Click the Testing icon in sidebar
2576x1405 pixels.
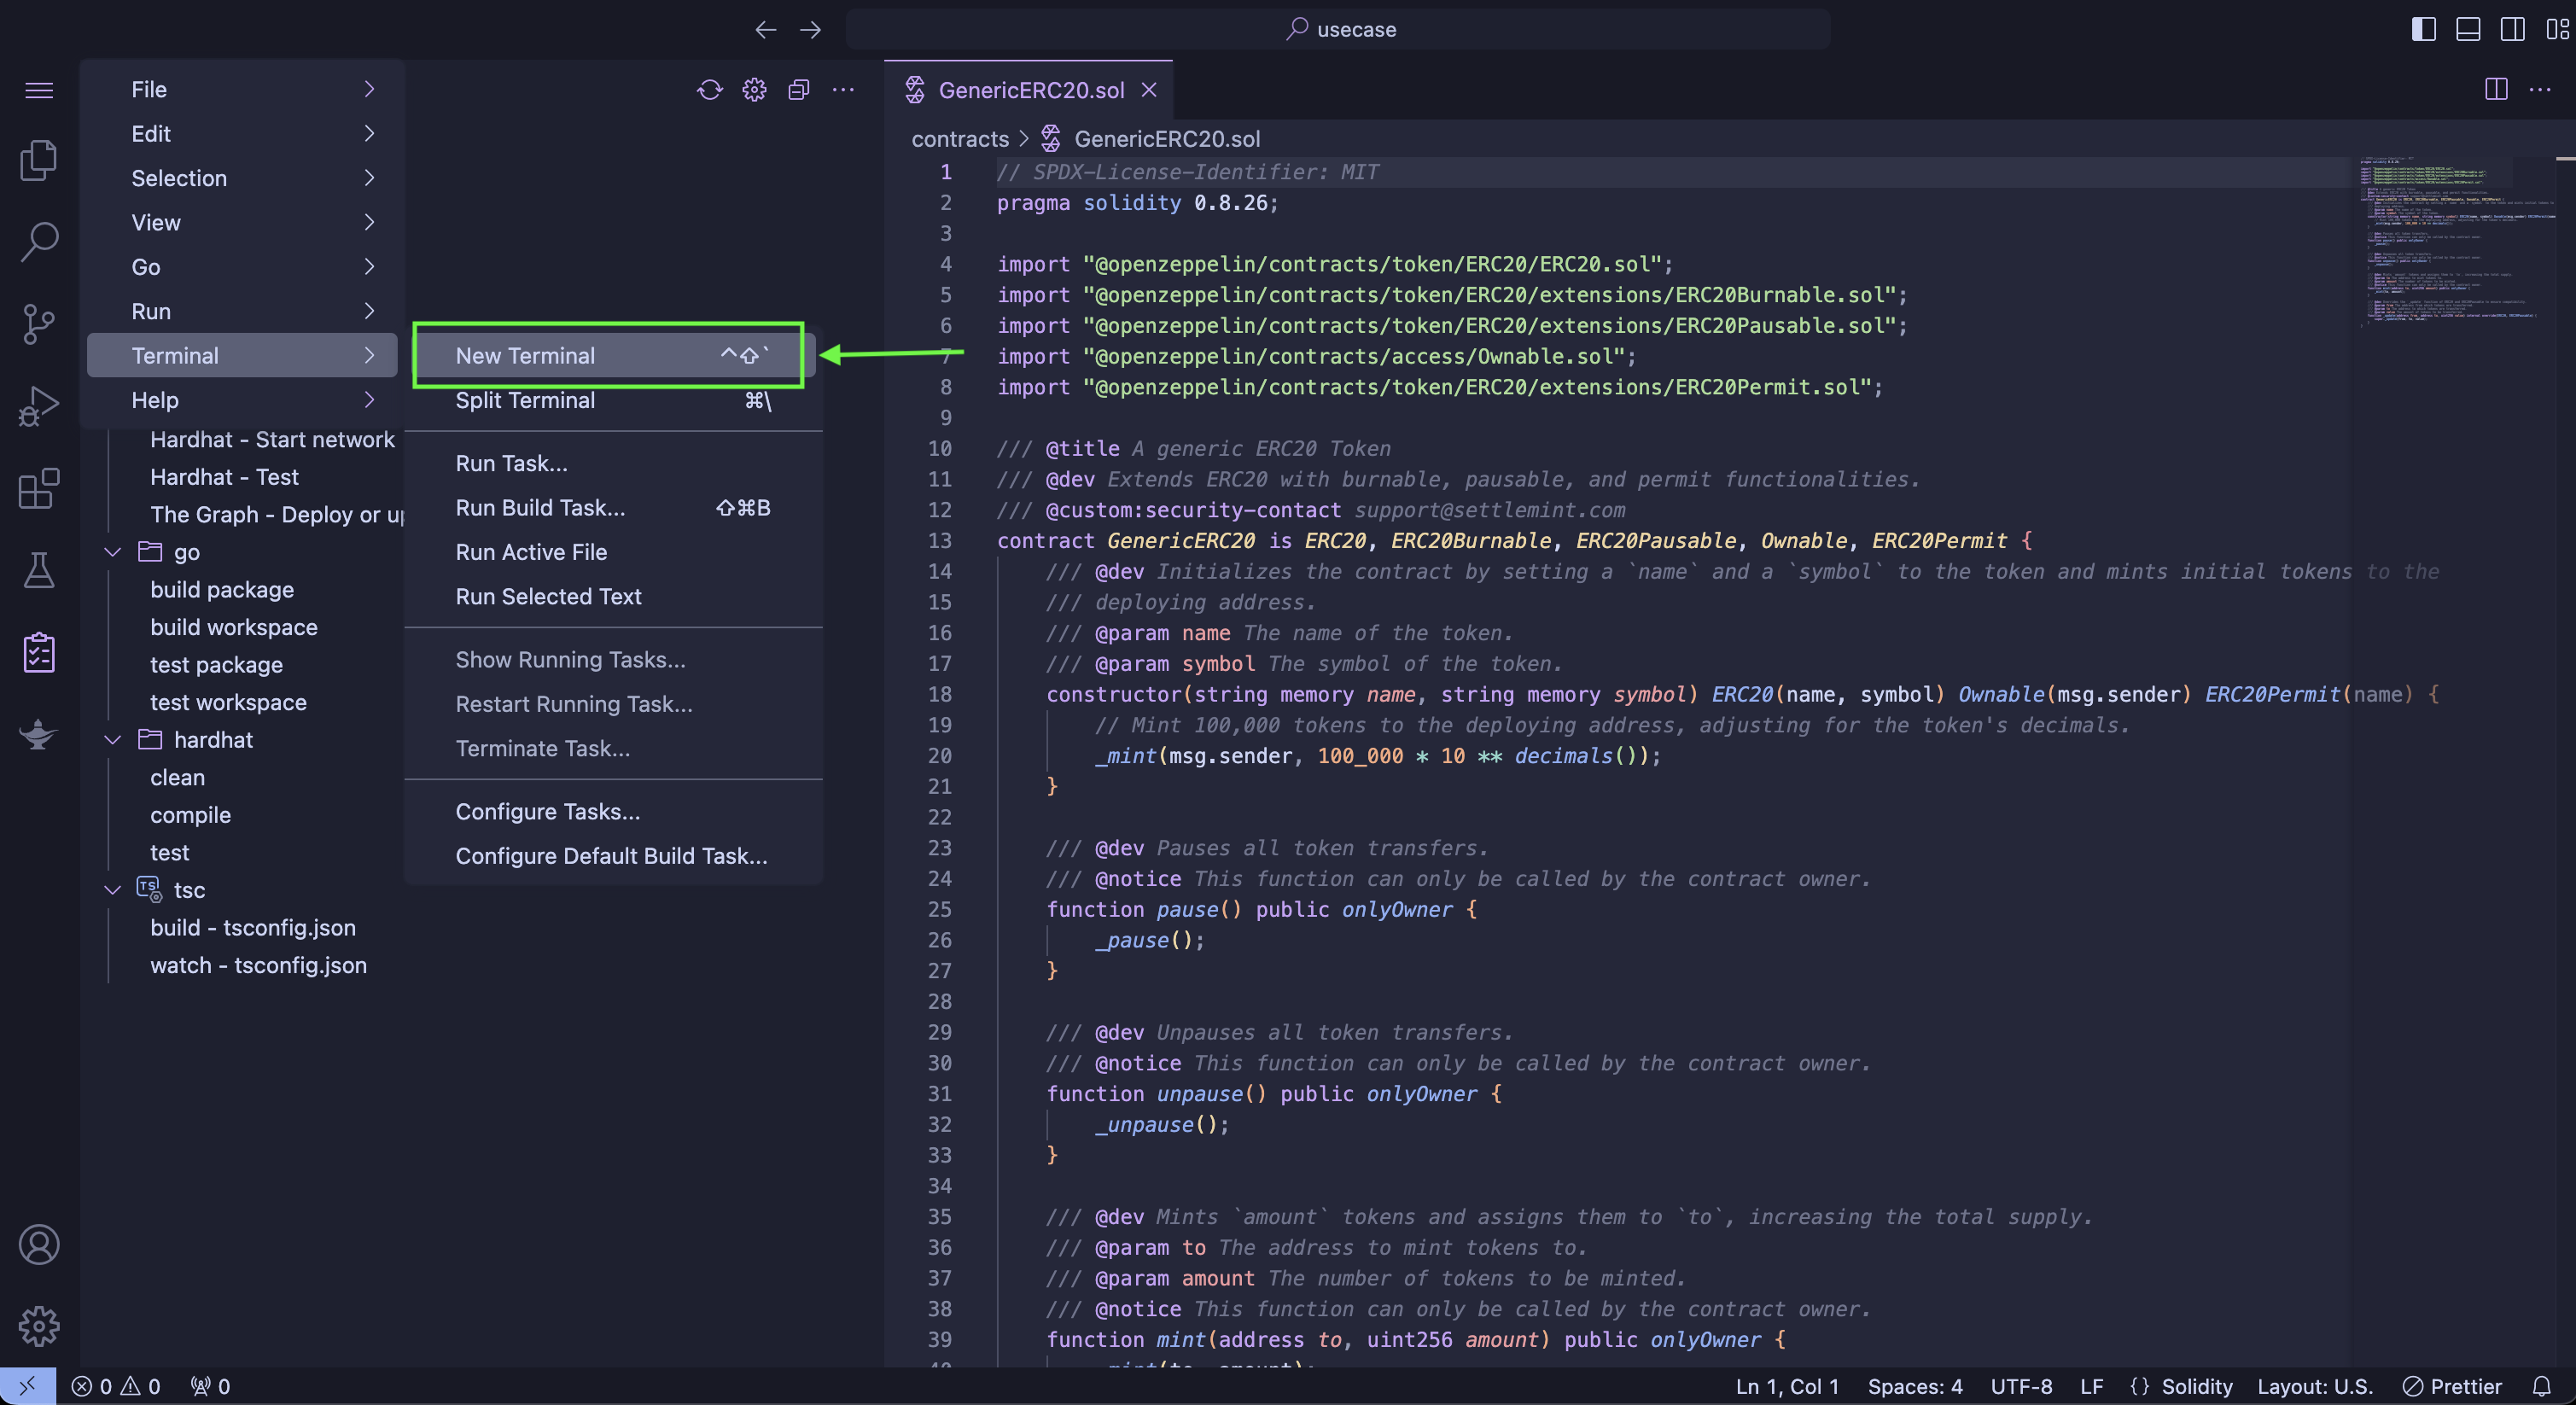tap(37, 569)
